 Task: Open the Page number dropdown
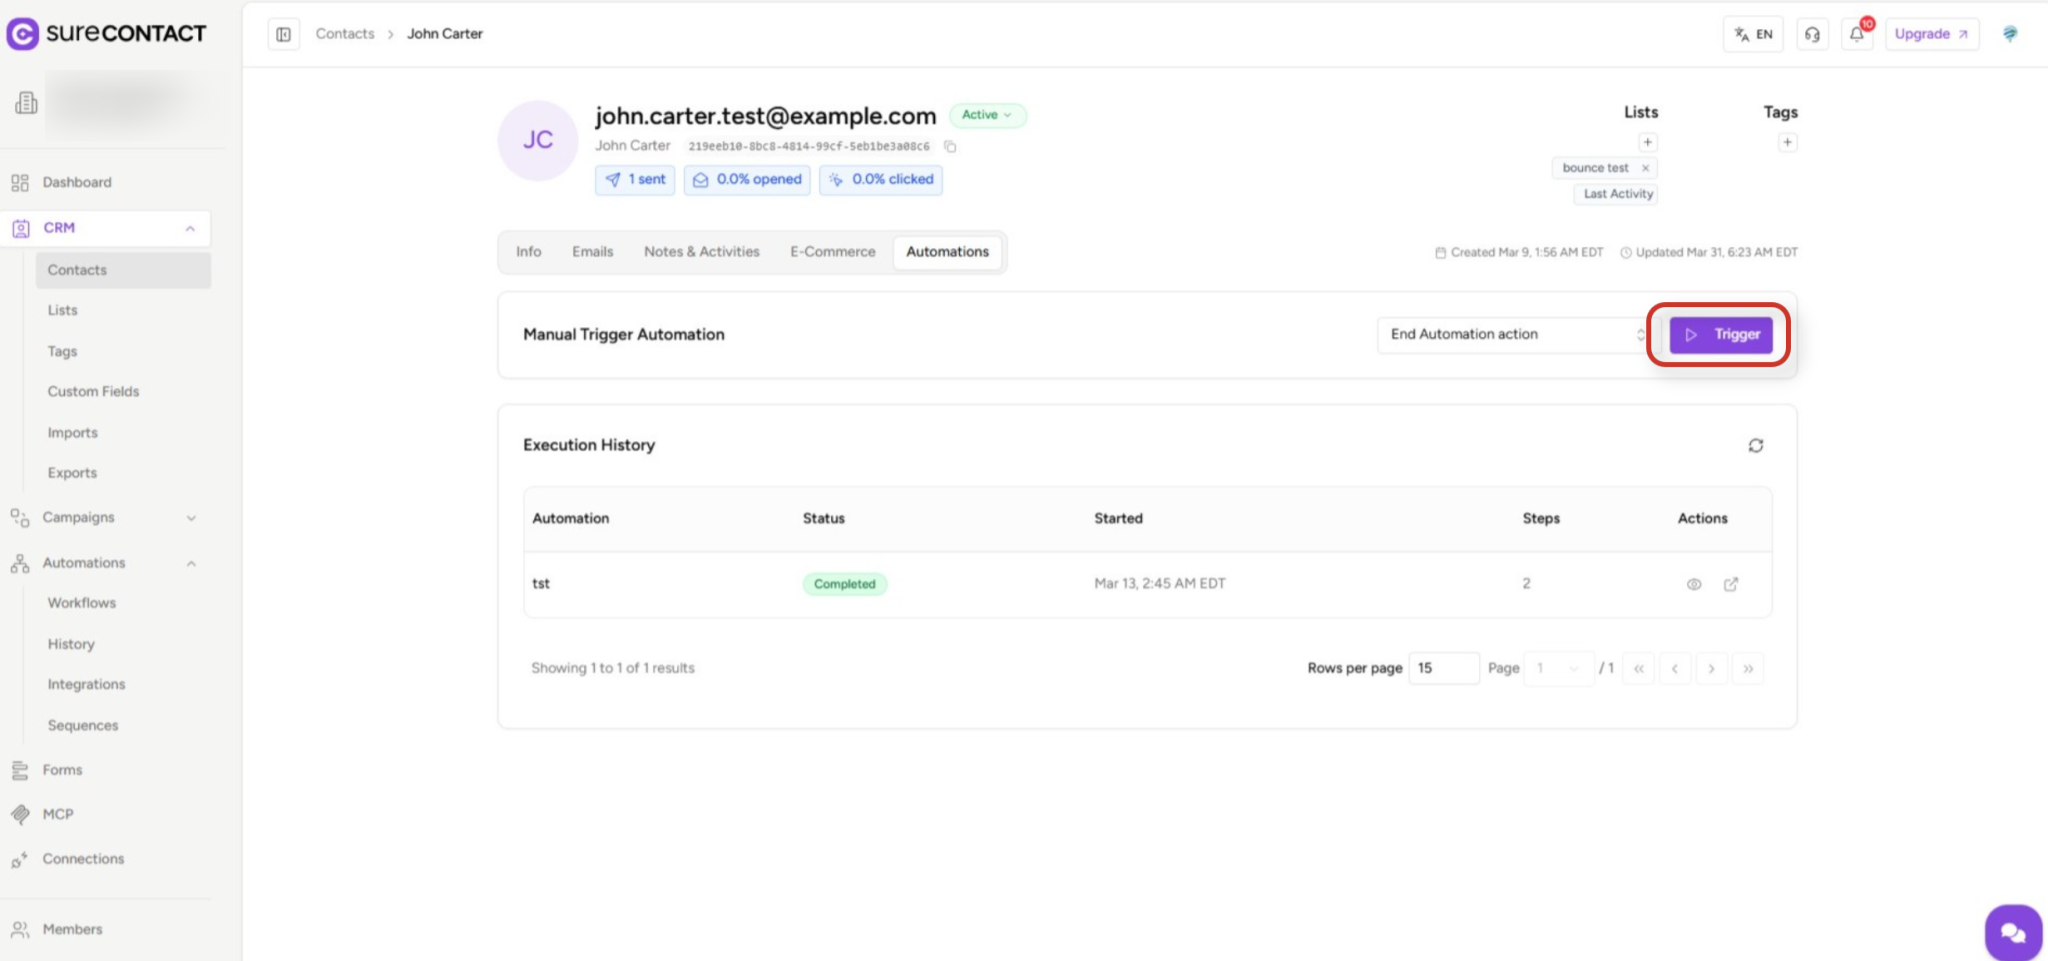(1559, 668)
